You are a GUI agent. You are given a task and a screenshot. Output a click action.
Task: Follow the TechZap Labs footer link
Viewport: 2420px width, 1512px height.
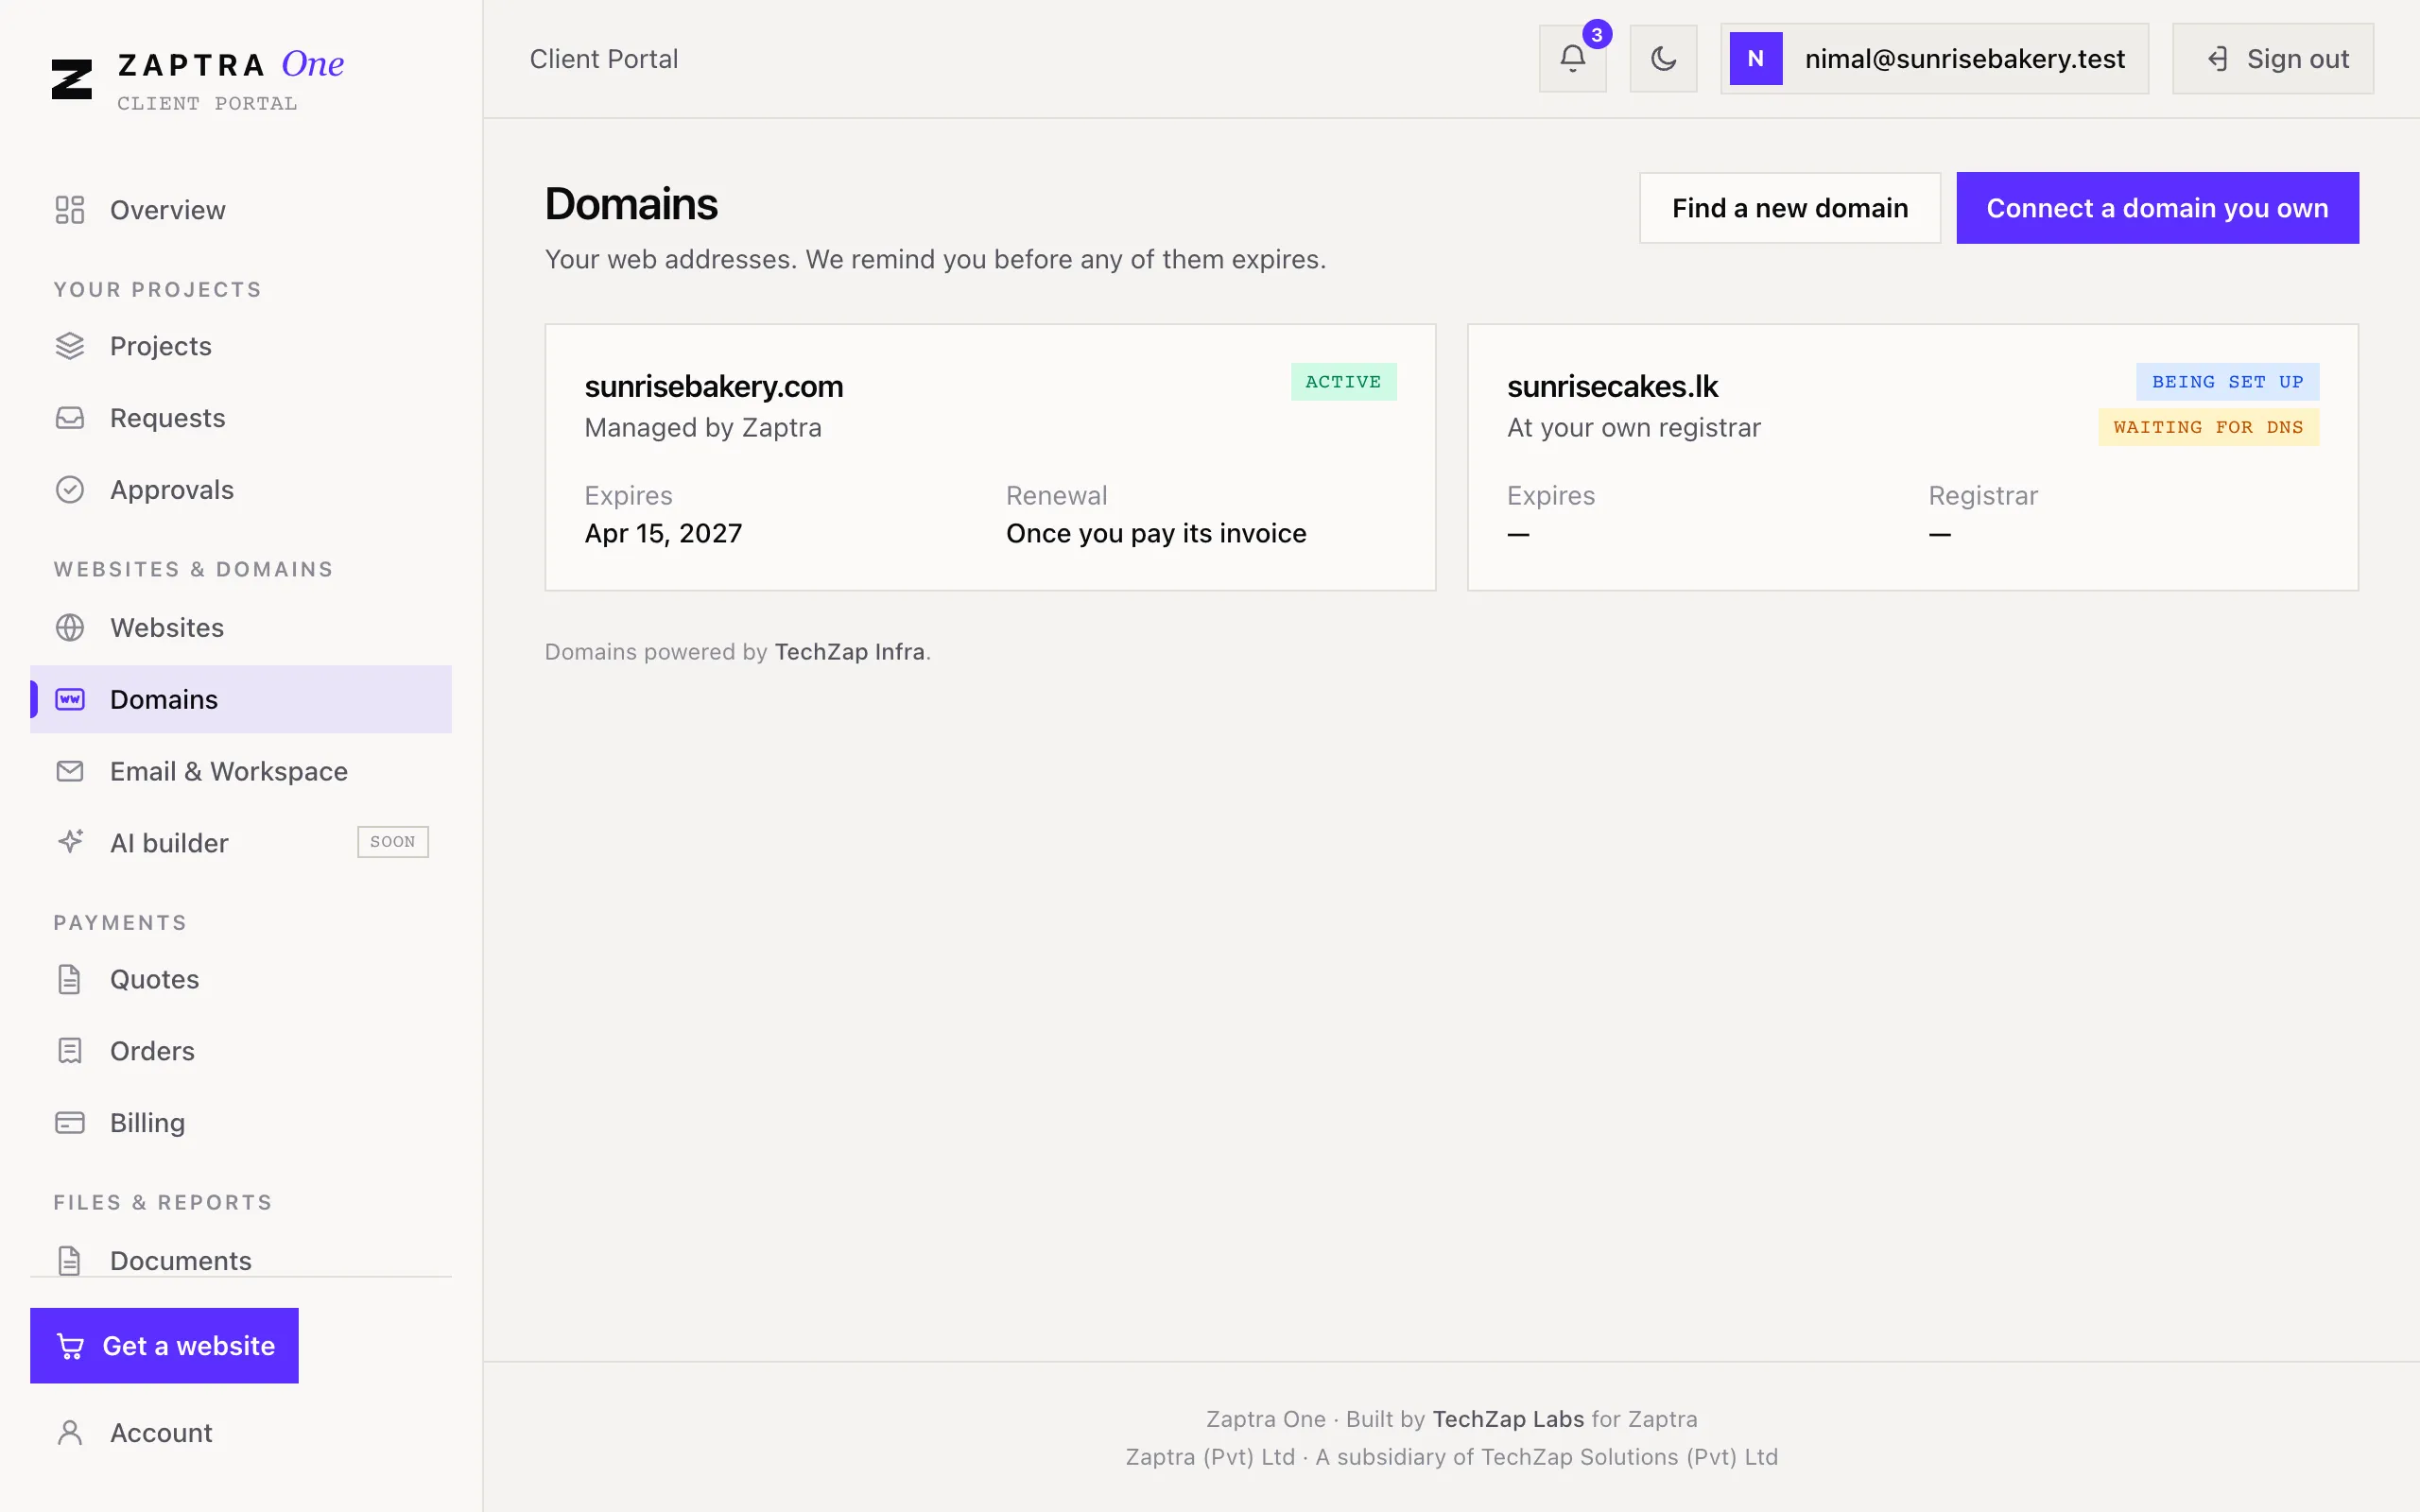pos(1508,1419)
